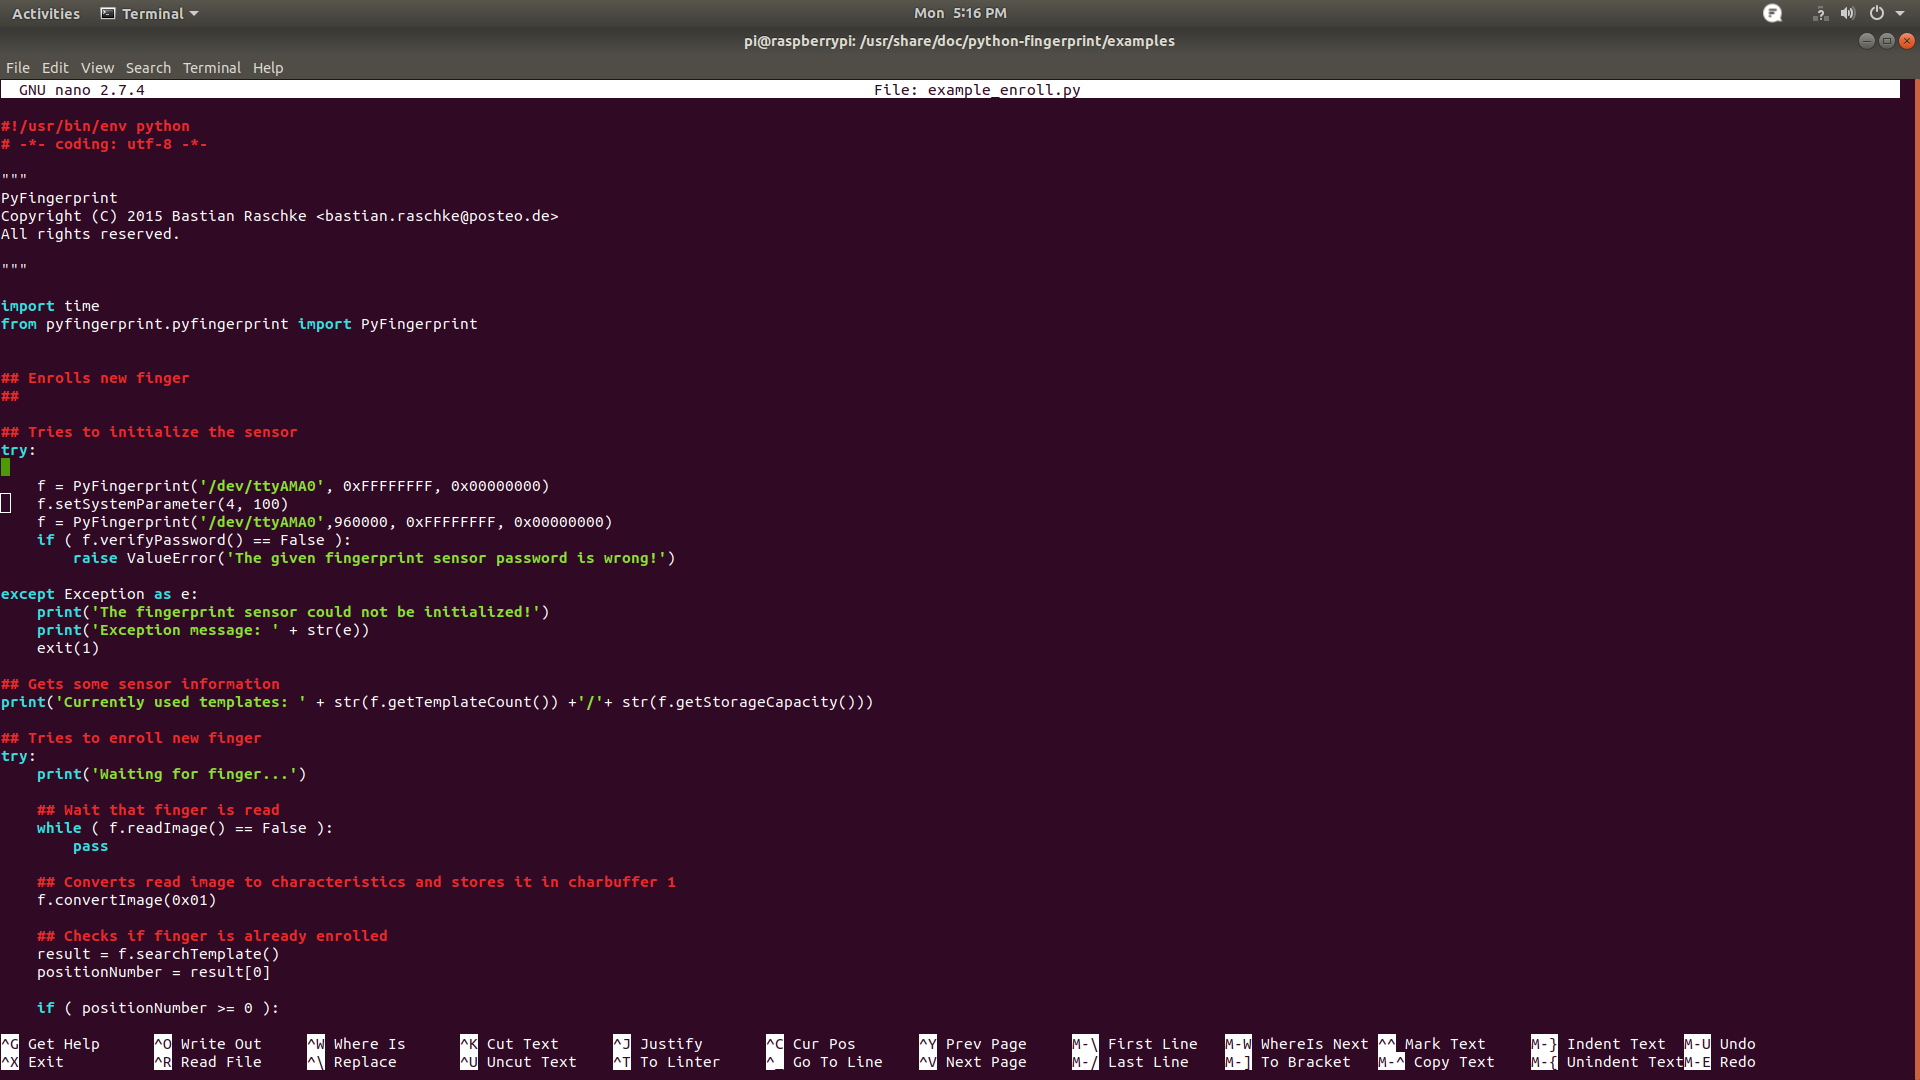Open the chat notification icon in top bar
The width and height of the screenshot is (1920, 1080).
pyautogui.click(x=1773, y=13)
